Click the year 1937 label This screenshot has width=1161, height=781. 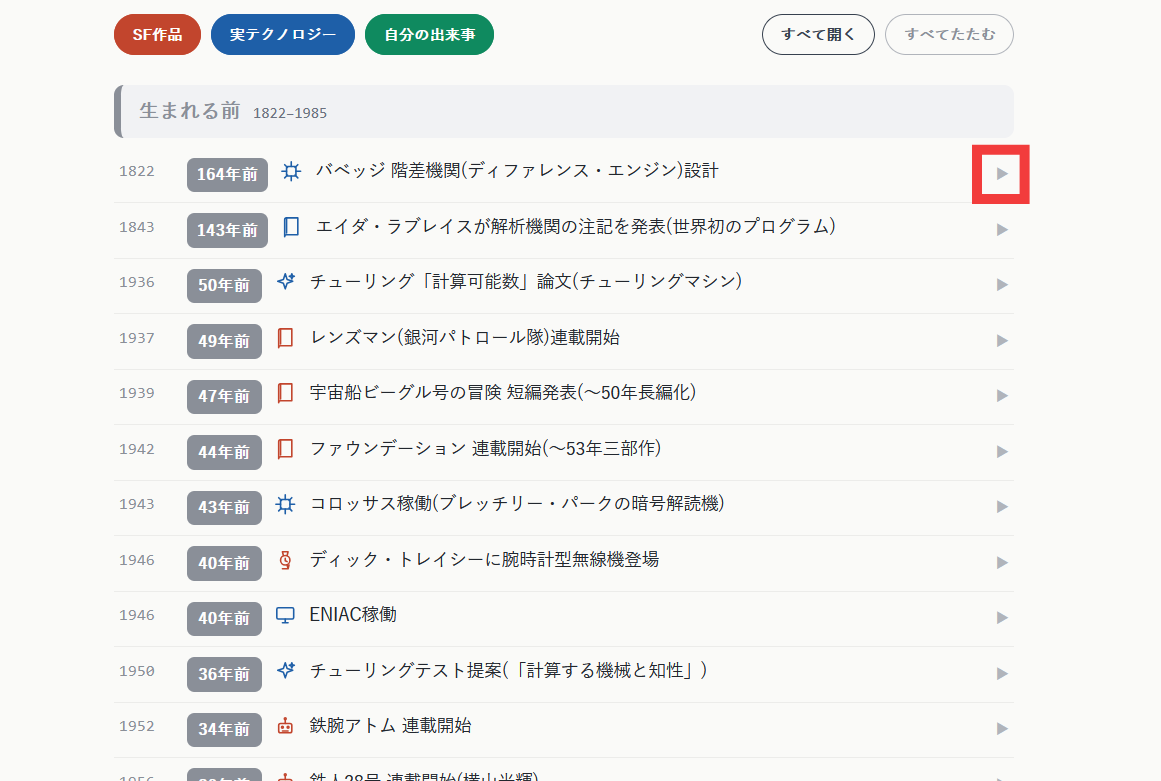pos(137,338)
